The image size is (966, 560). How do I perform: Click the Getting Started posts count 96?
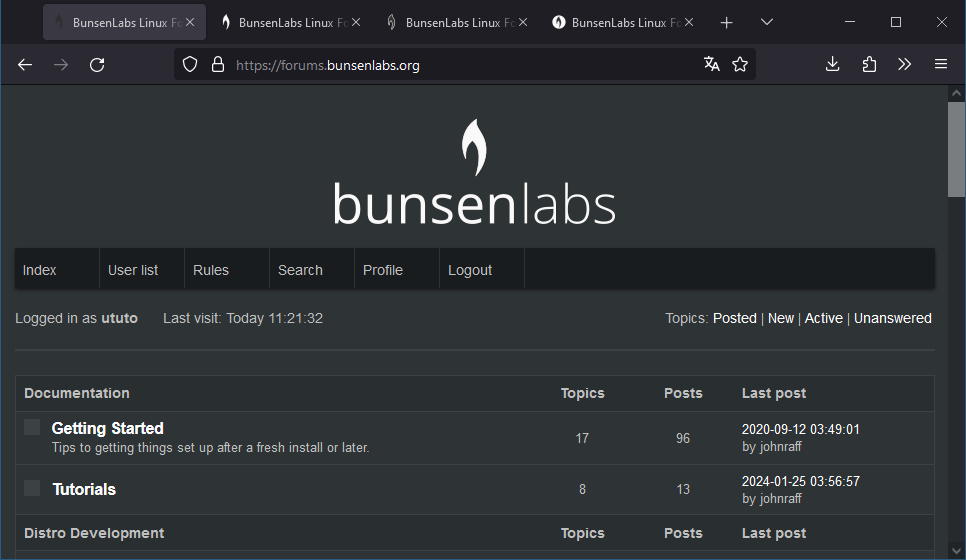point(683,438)
